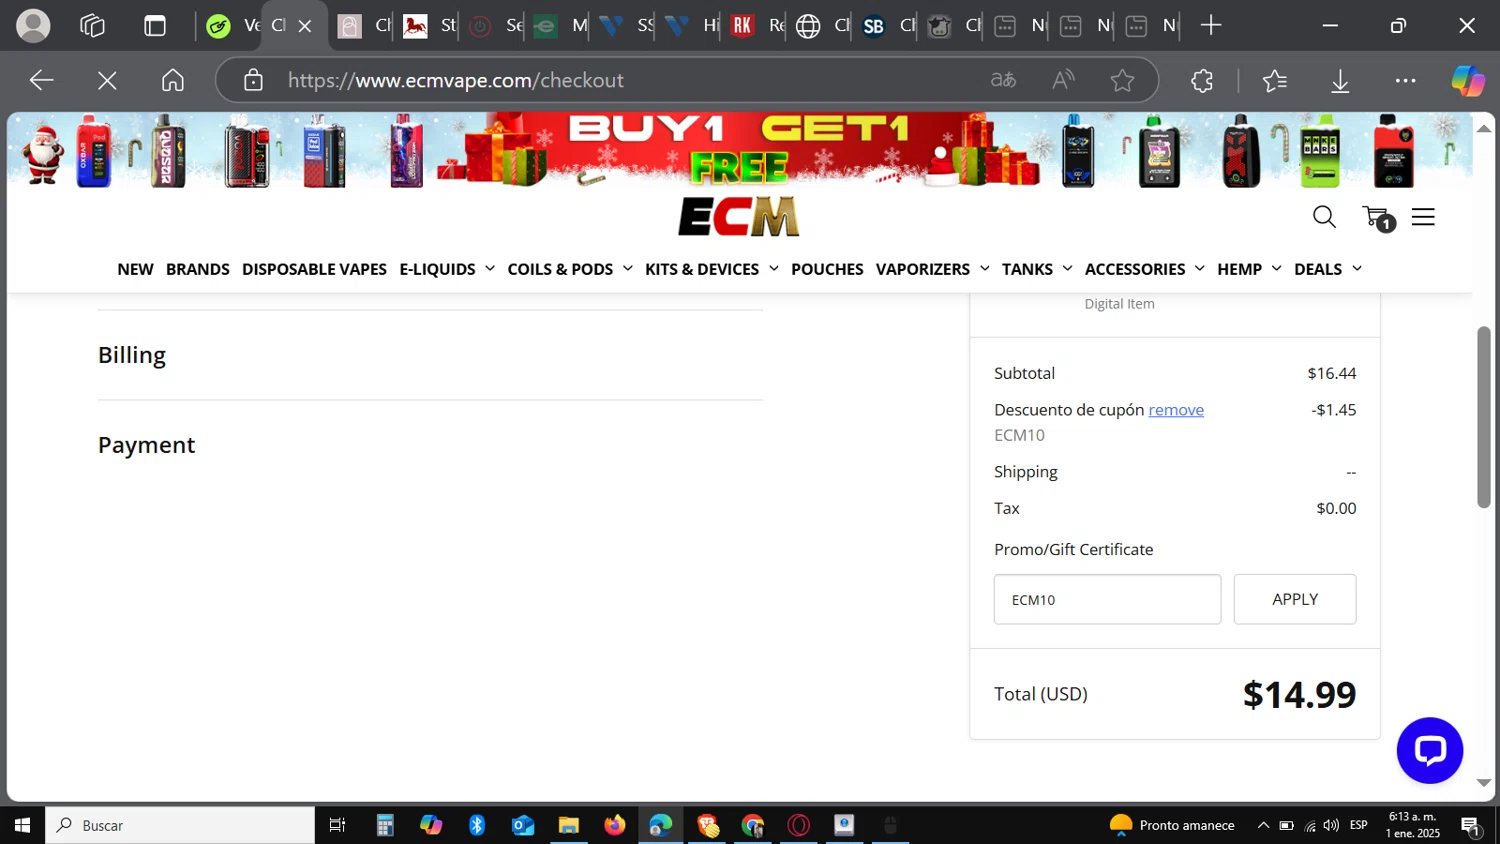Image resolution: width=1500 pixels, height=844 pixels.
Task: Click scrollbar down arrow
Action: (1484, 783)
